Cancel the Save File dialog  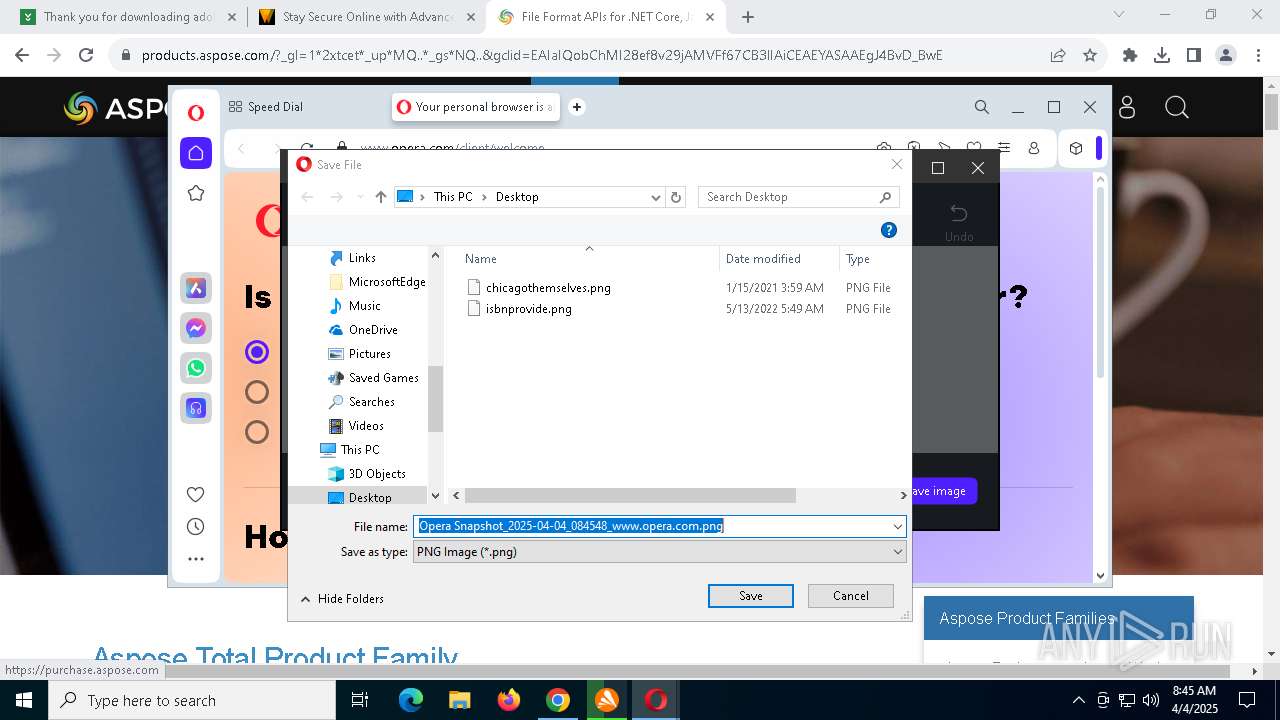[x=851, y=596]
